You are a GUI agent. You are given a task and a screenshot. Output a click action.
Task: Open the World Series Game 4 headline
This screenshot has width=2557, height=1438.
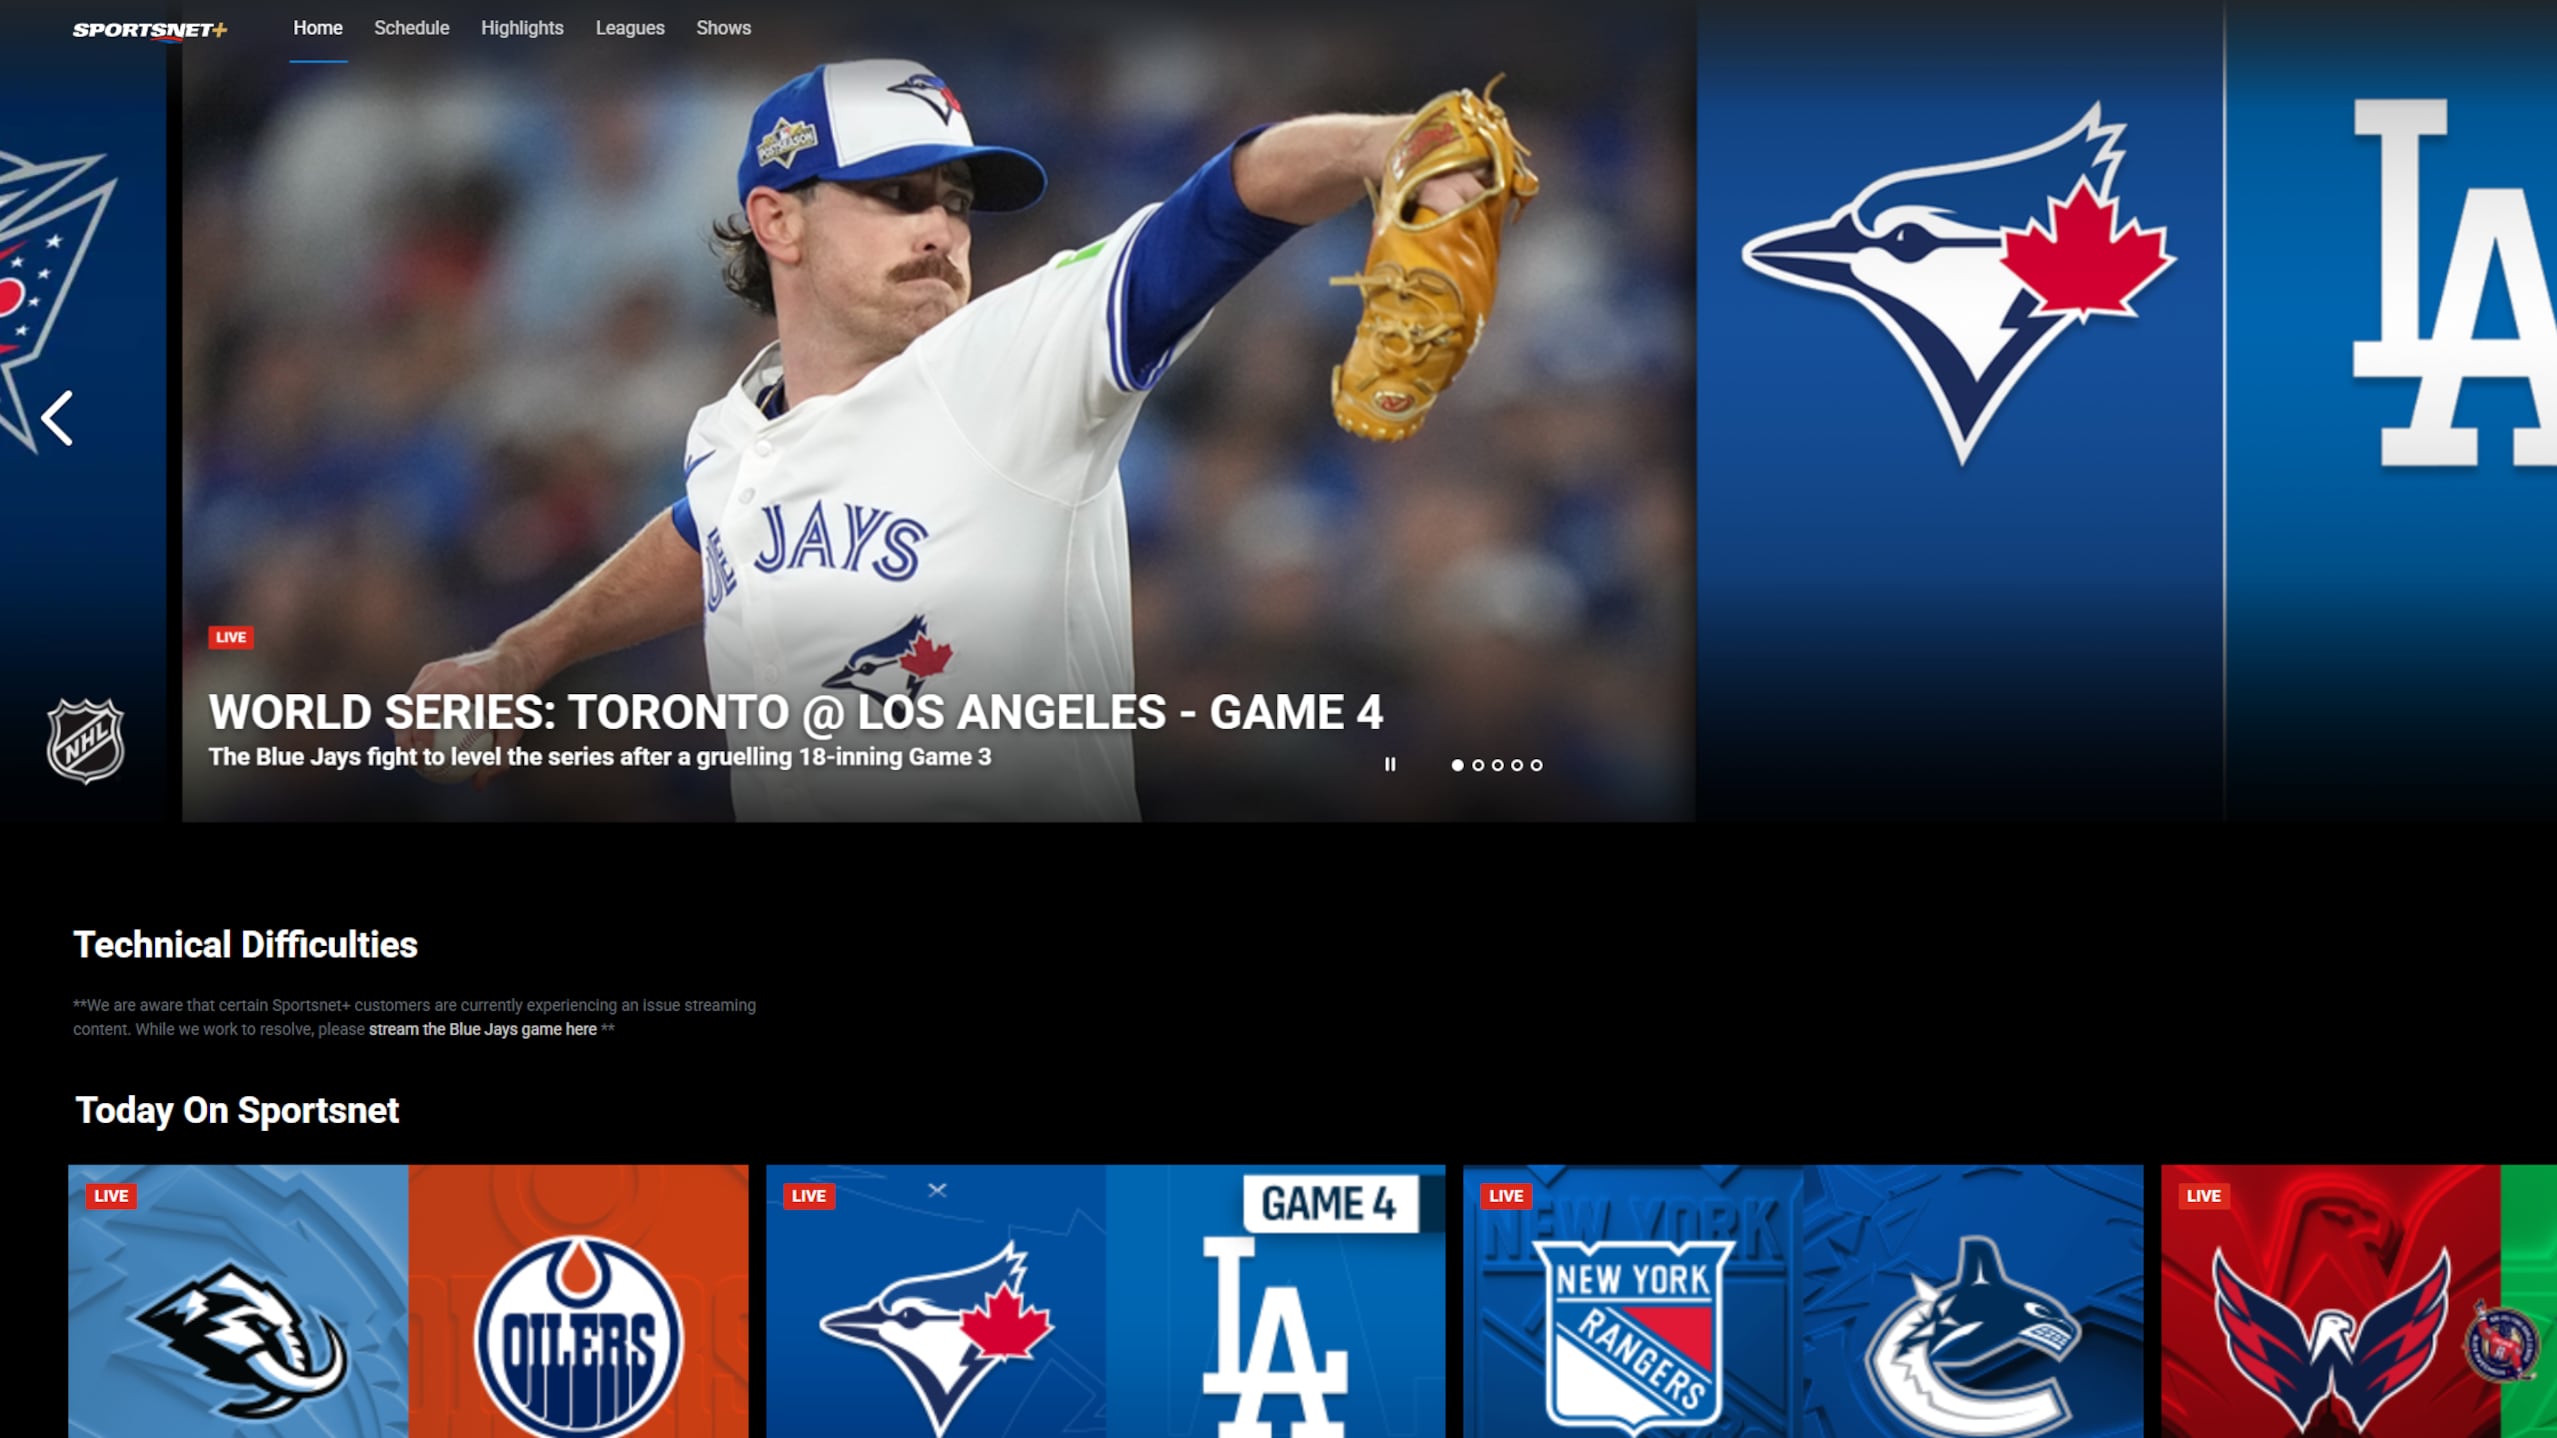click(x=795, y=712)
